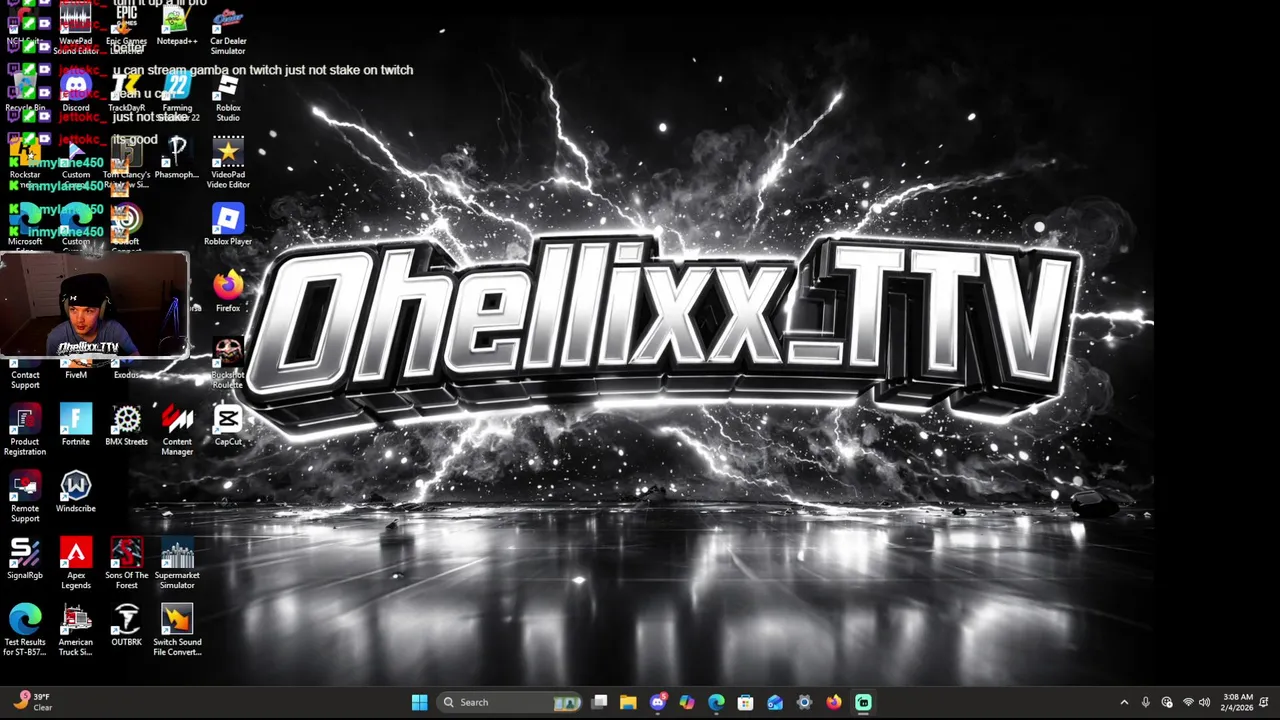
Task: Launch Sons Of The Forest shortcut
Action: (126, 565)
